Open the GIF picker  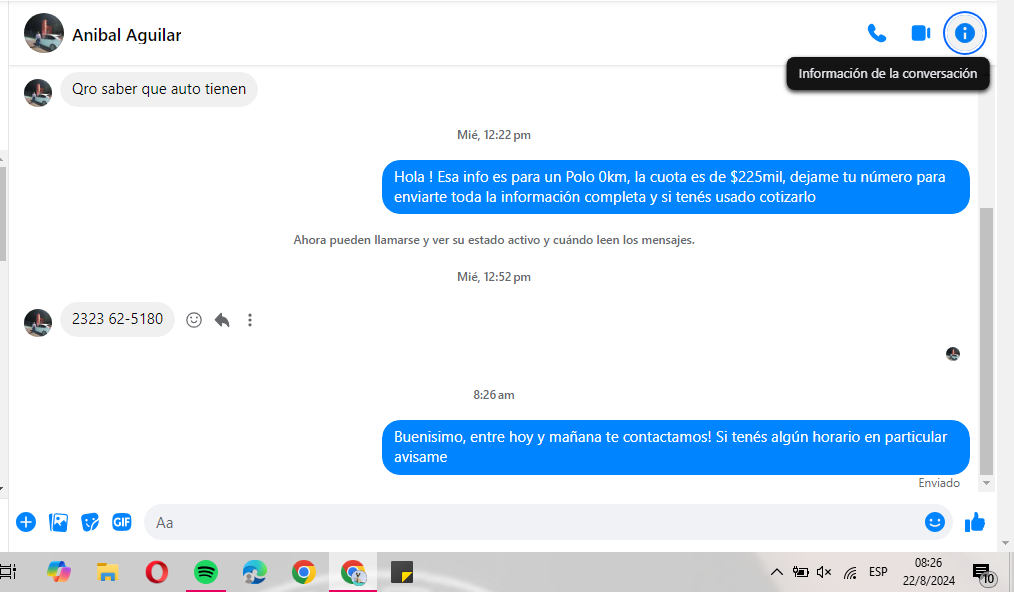(x=122, y=522)
